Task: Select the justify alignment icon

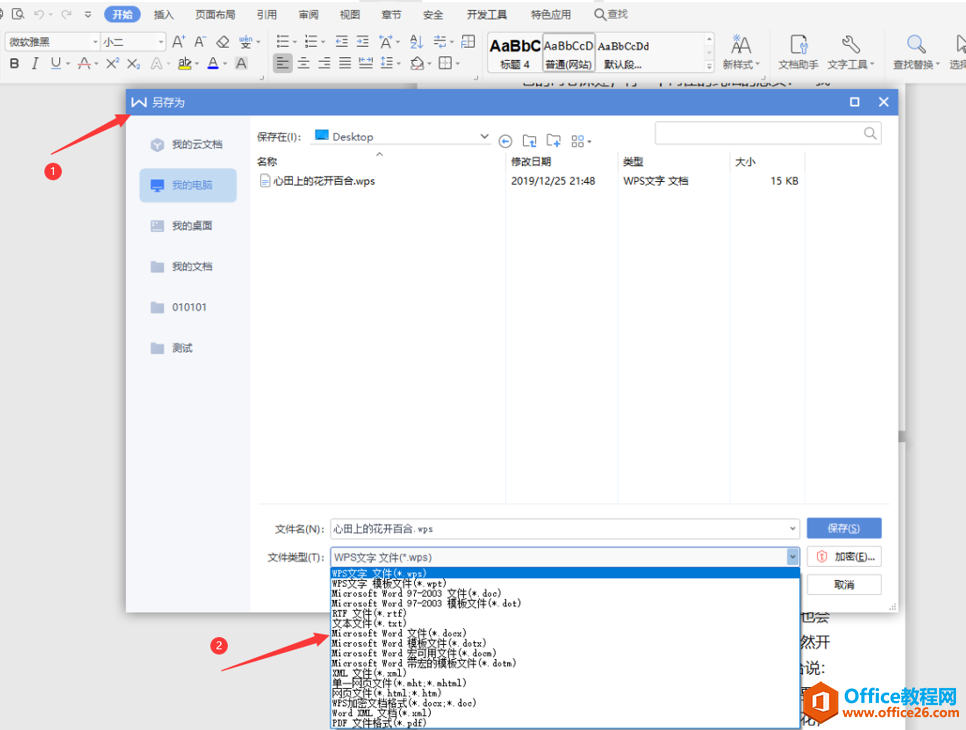Action: pos(345,63)
